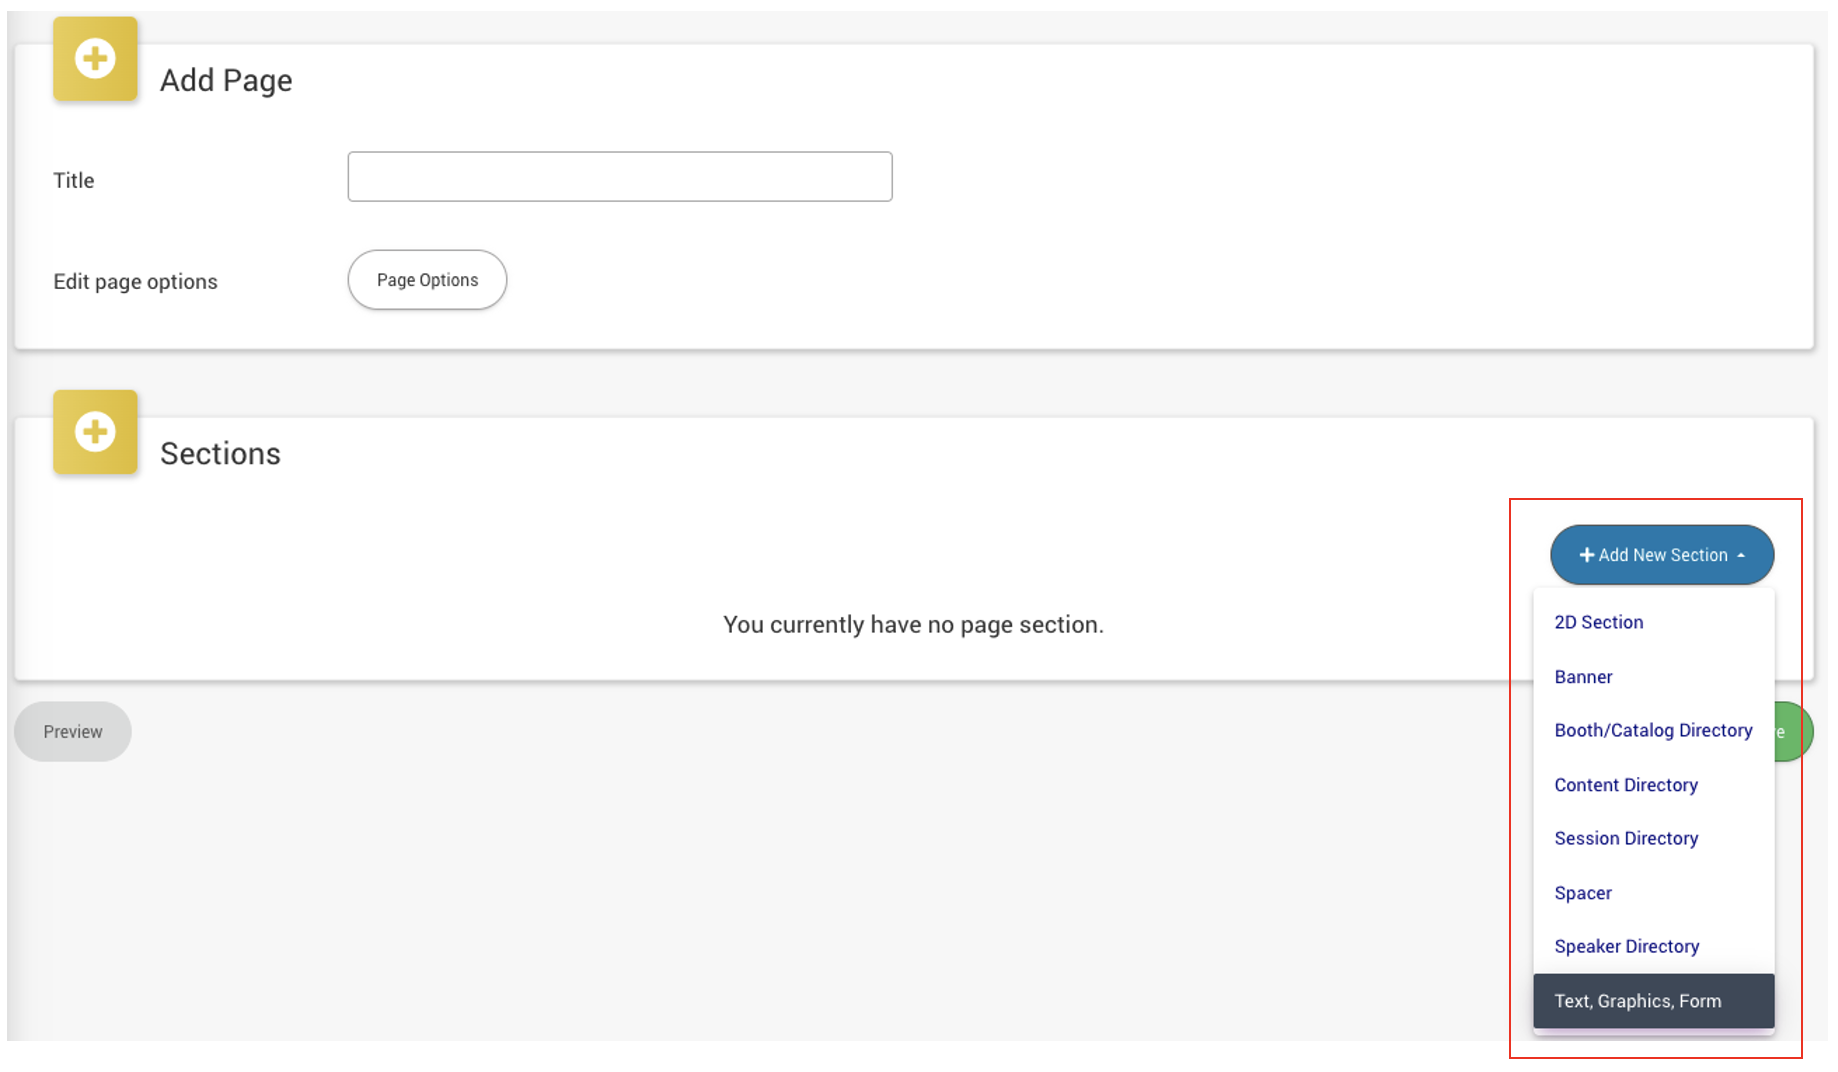Click the Preview button

coord(73,732)
